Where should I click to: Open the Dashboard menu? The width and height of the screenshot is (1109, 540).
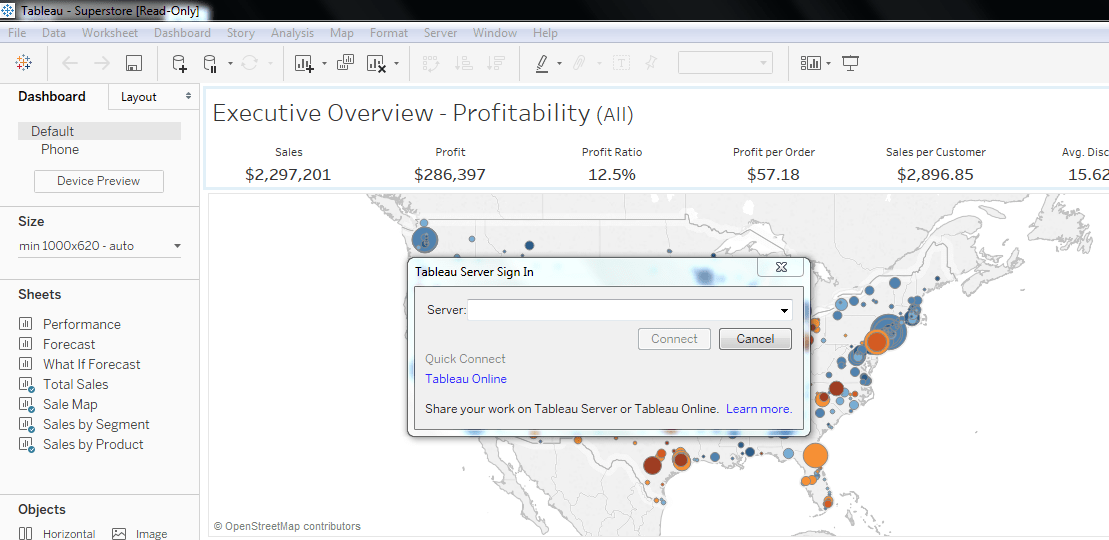(182, 33)
